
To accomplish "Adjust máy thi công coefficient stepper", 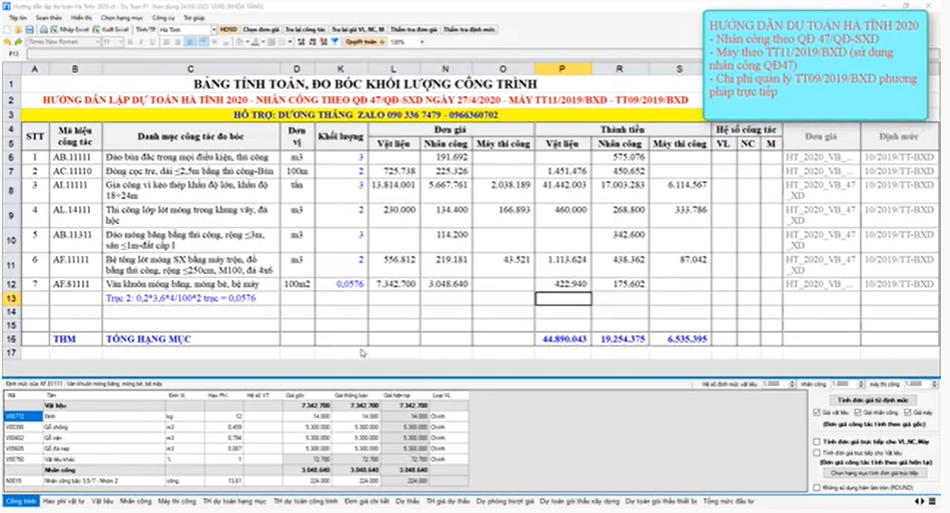I will click(x=935, y=384).
